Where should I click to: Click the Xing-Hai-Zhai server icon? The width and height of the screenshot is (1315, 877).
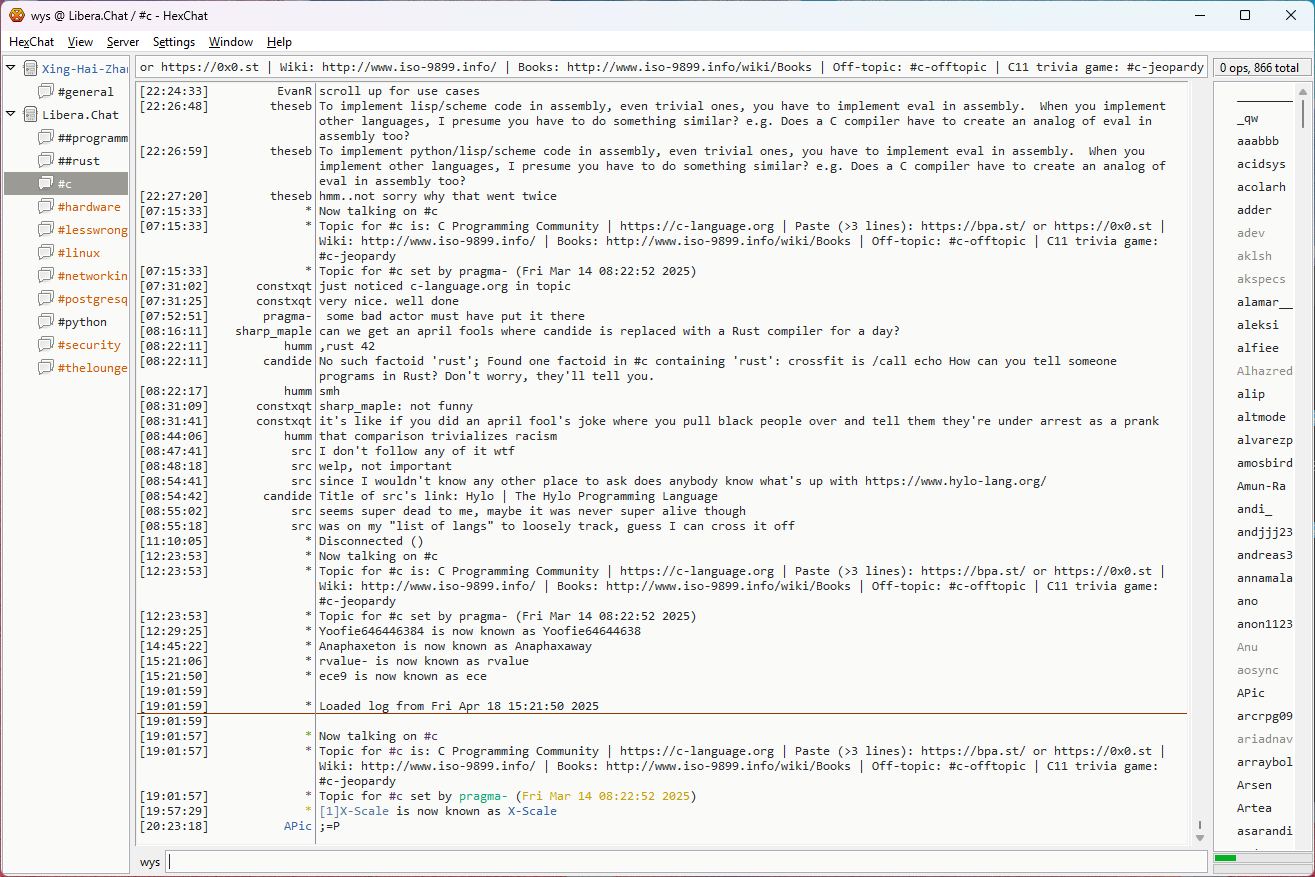[x=30, y=69]
